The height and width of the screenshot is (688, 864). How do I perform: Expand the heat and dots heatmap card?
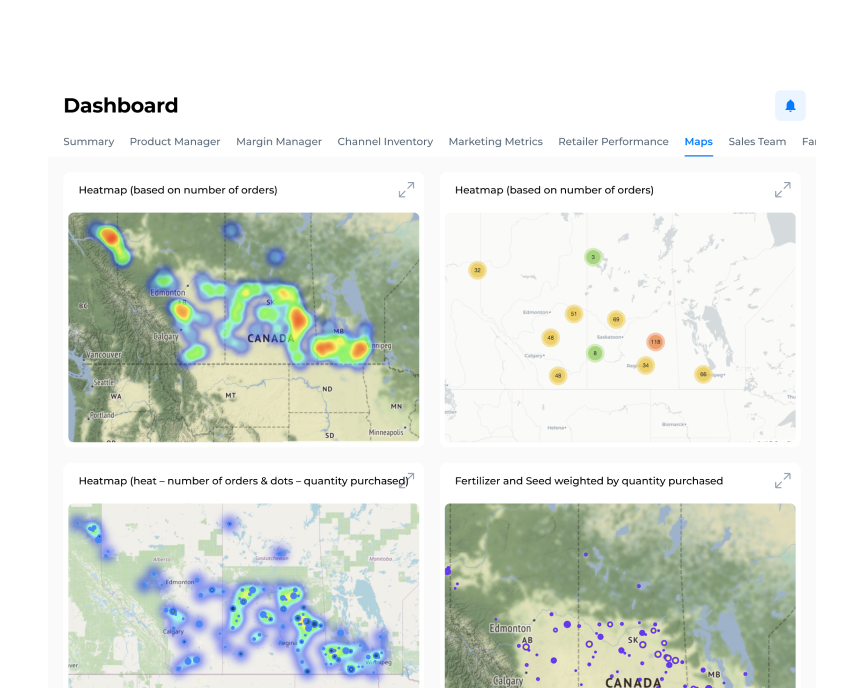[408, 479]
